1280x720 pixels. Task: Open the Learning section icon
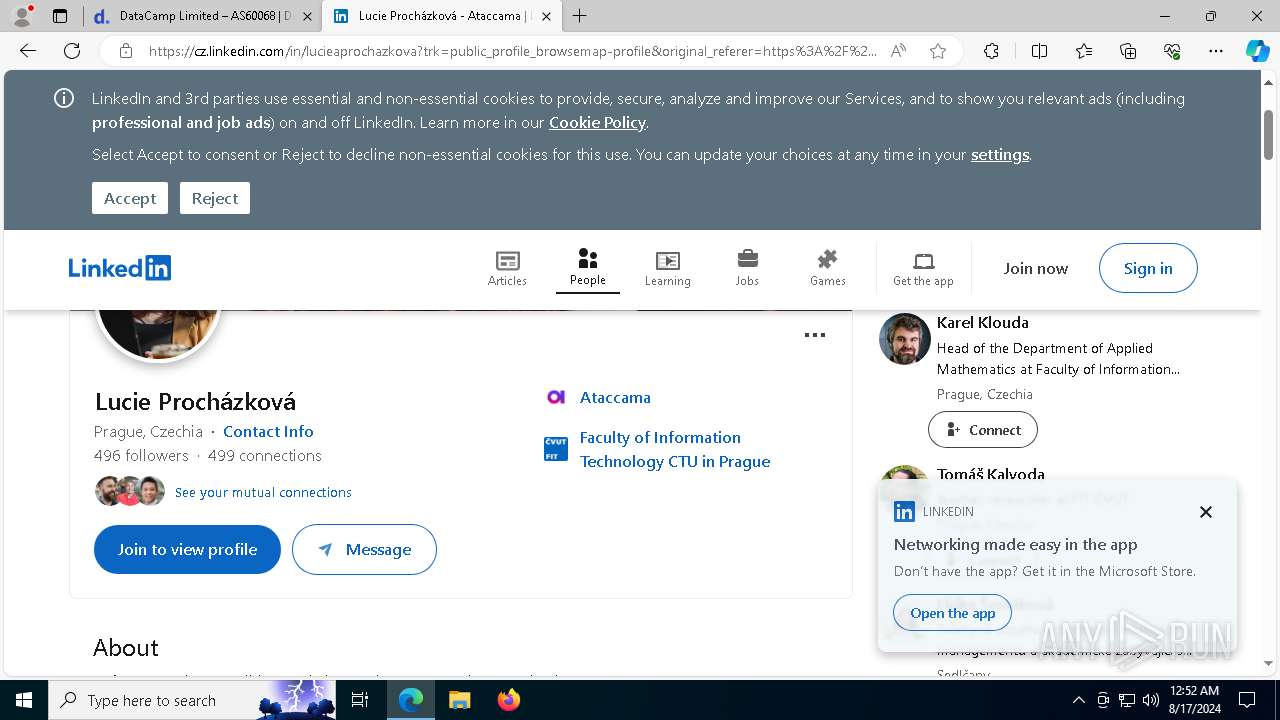tap(667, 260)
